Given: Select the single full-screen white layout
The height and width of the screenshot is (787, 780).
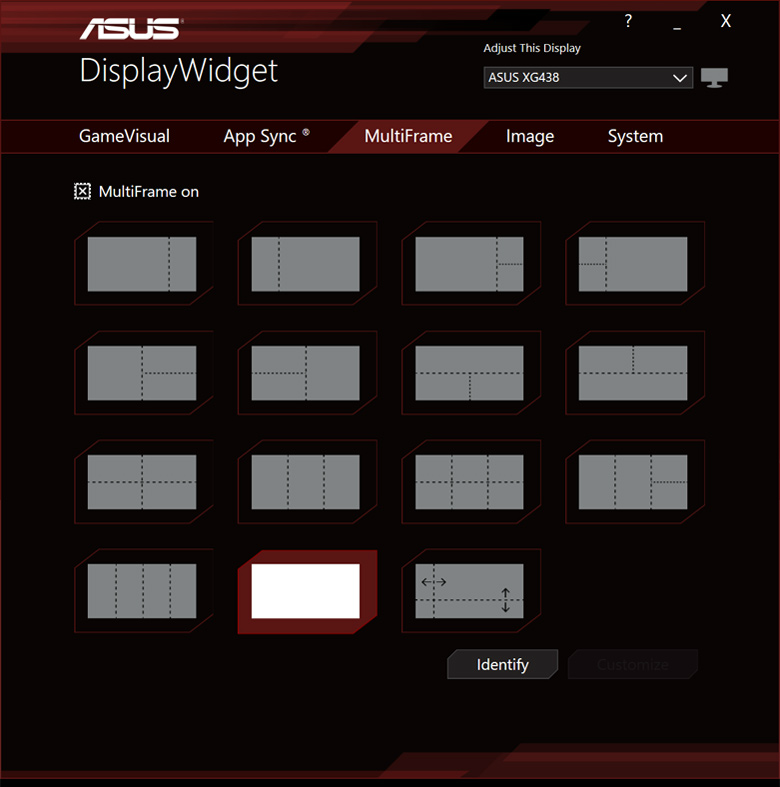Looking at the screenshot, I should [307, 592].
